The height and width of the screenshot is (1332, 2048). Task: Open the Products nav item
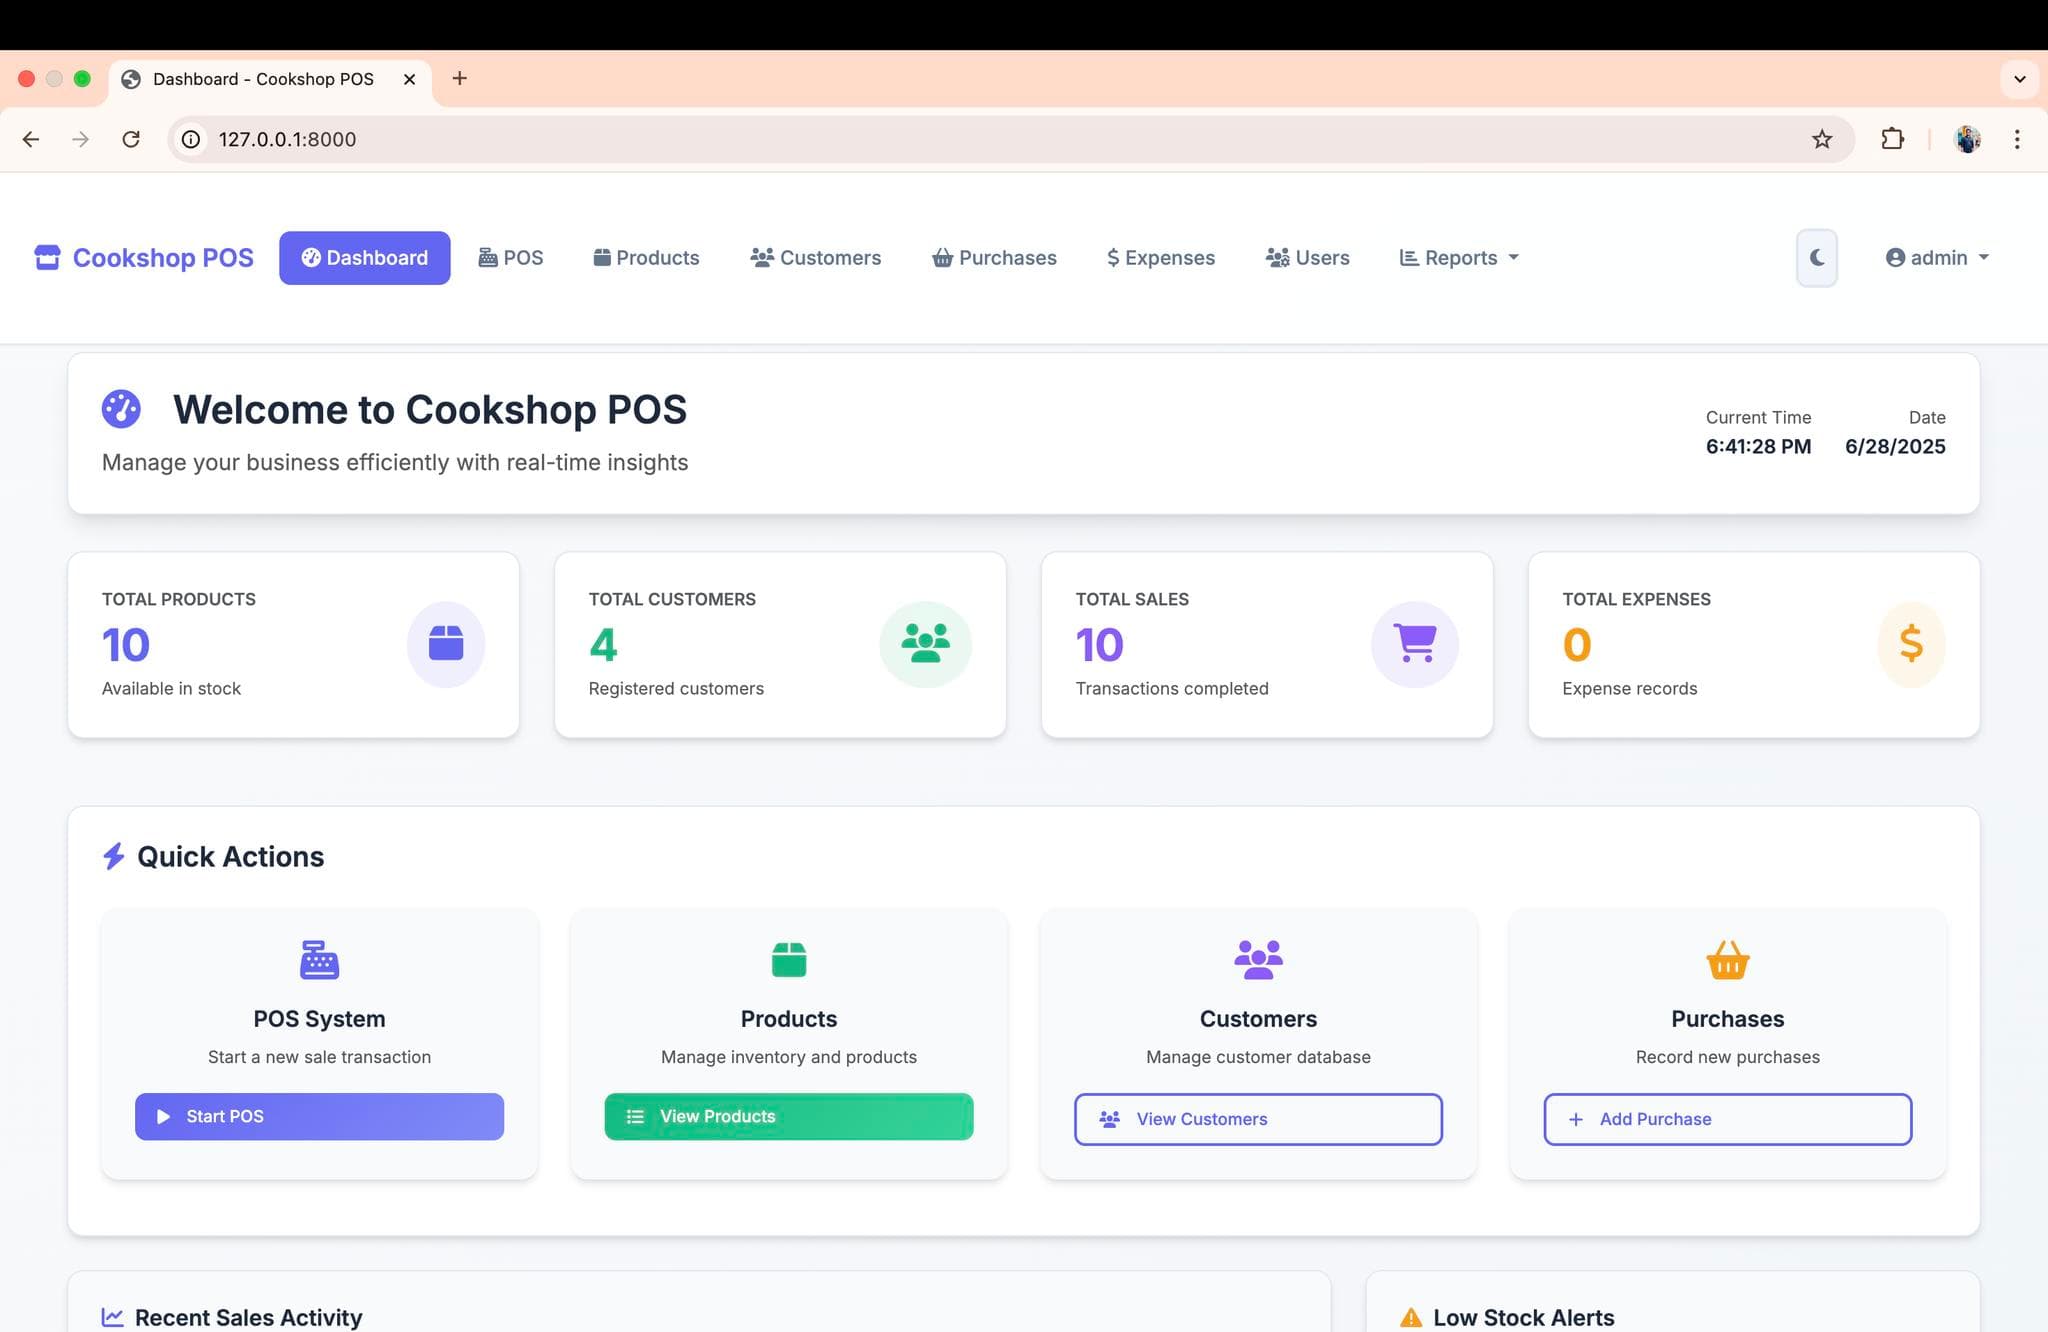646,258
